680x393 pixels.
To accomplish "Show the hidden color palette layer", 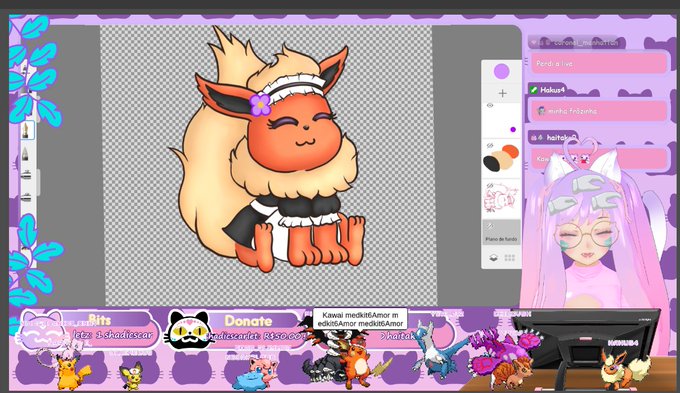I will point(490,145).
